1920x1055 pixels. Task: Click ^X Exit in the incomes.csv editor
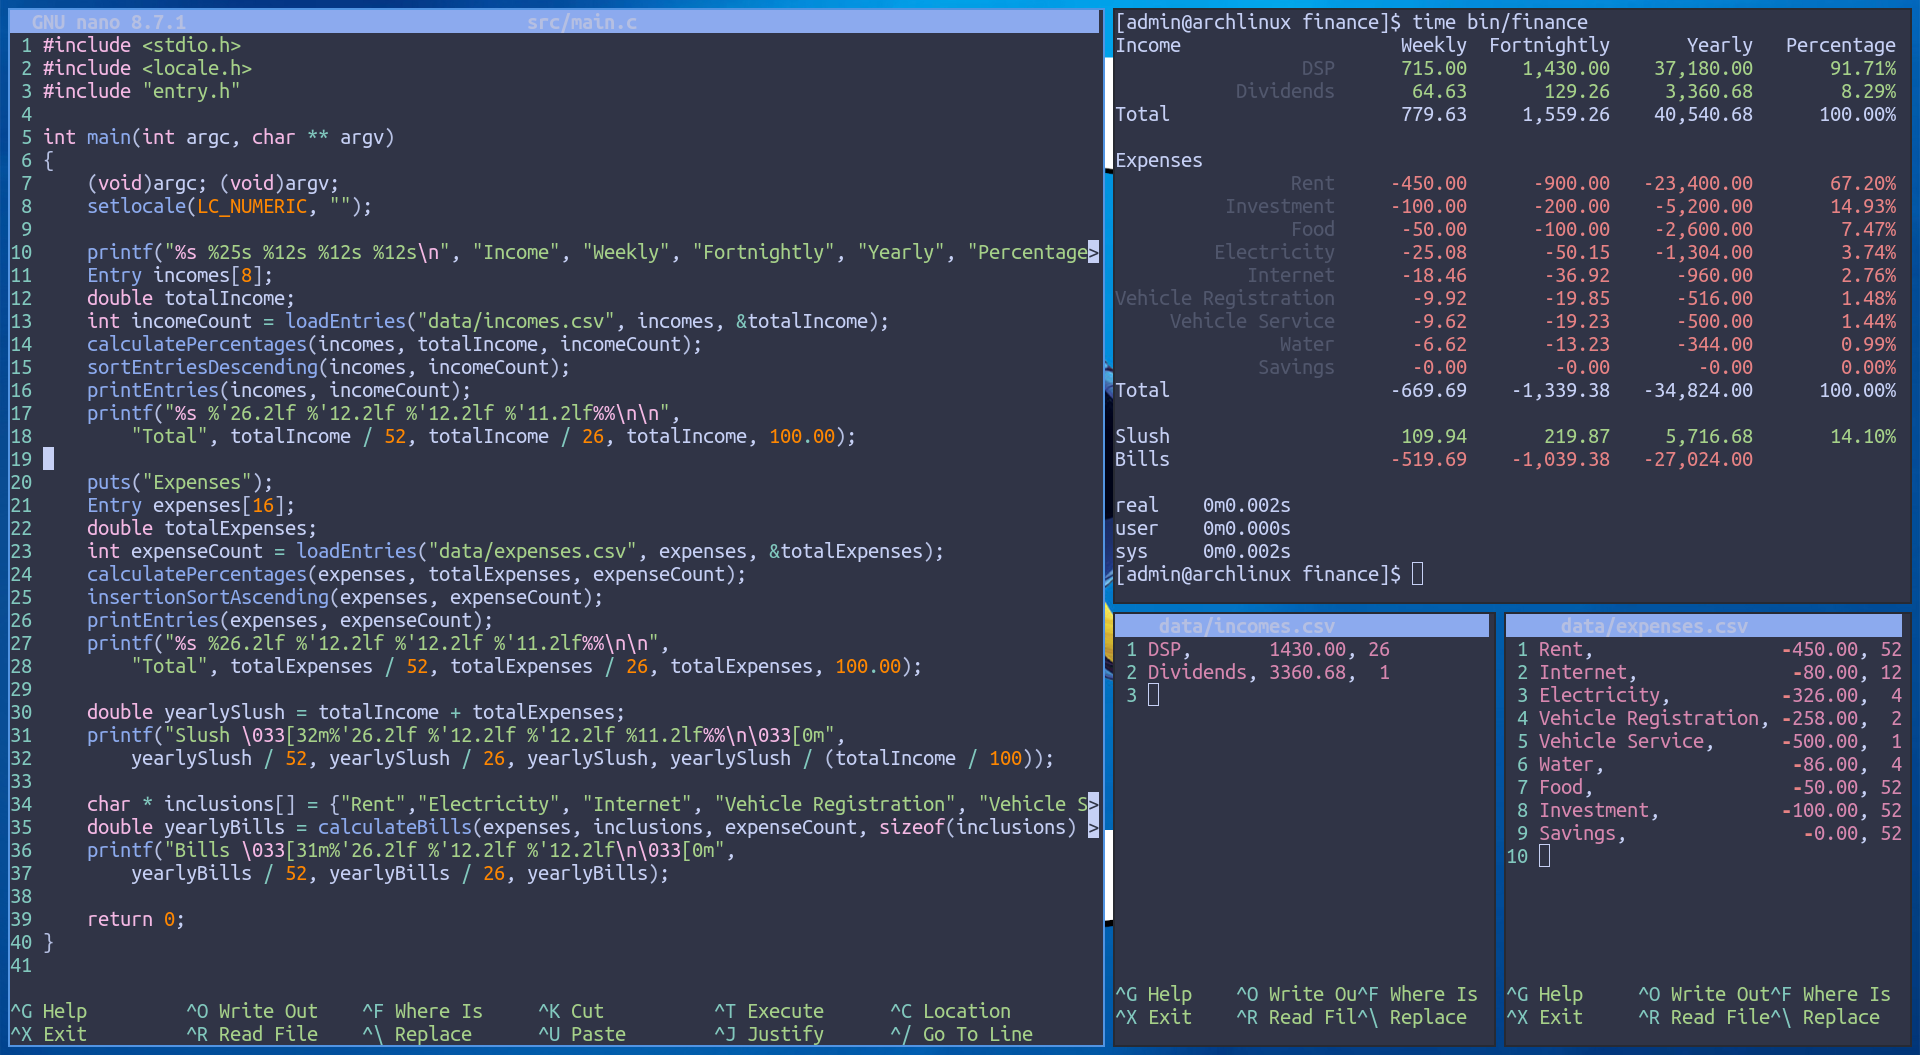pos(1153,1017)
